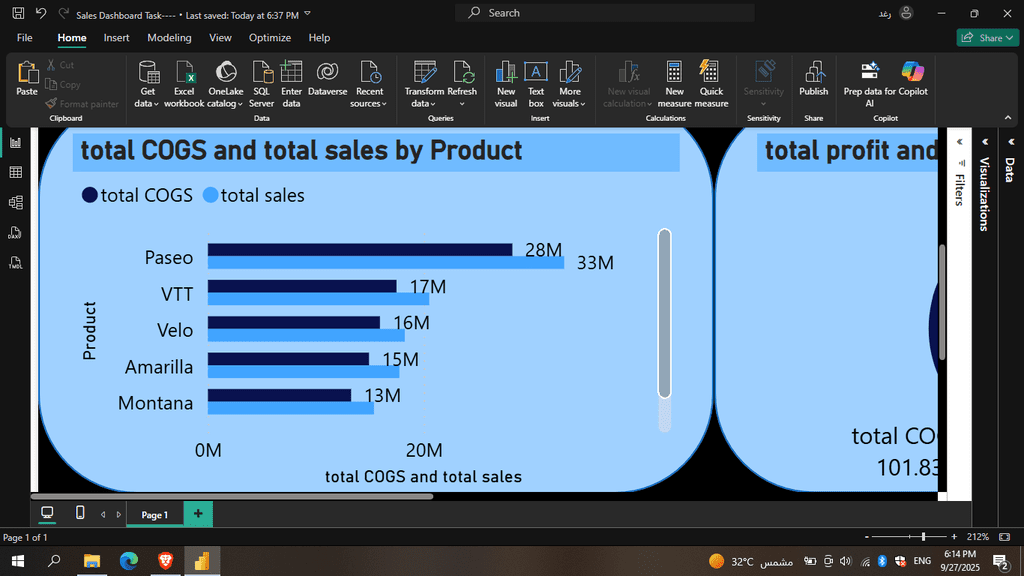
Task: Click the Share button
Action: [x=987, y=38]
